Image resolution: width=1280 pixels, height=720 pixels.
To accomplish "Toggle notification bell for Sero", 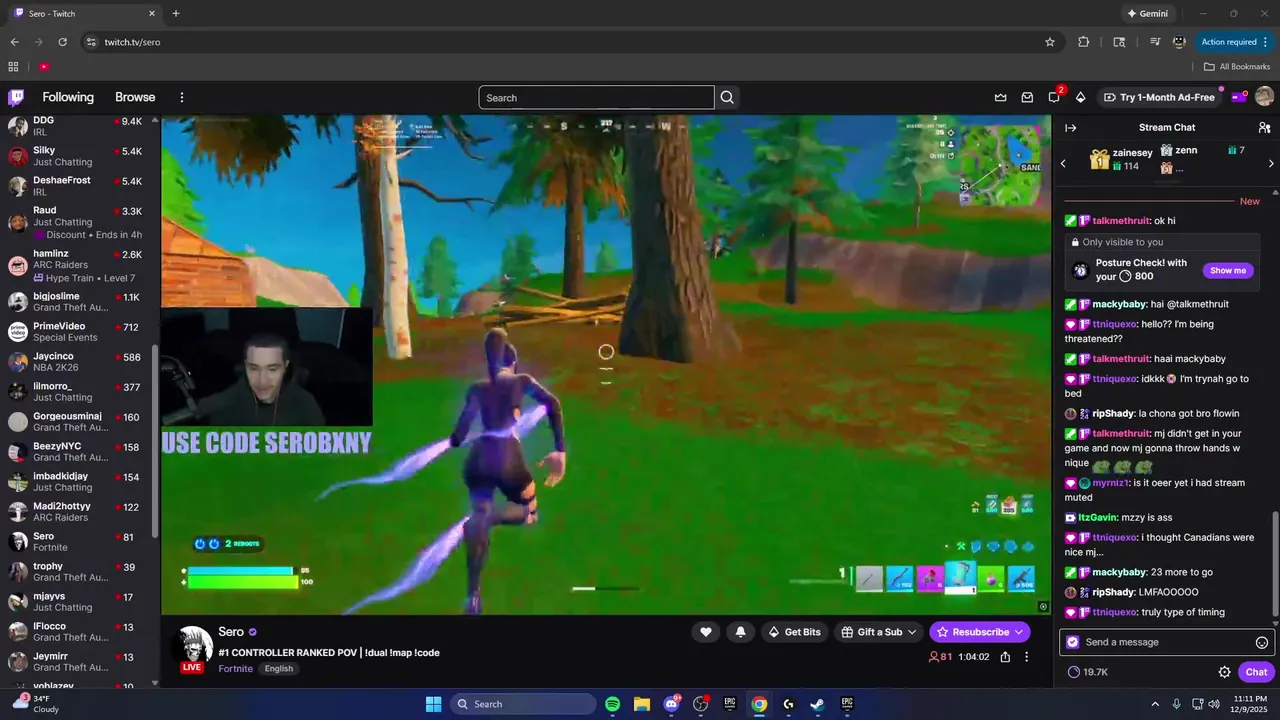I will click(x=740, y=632).
